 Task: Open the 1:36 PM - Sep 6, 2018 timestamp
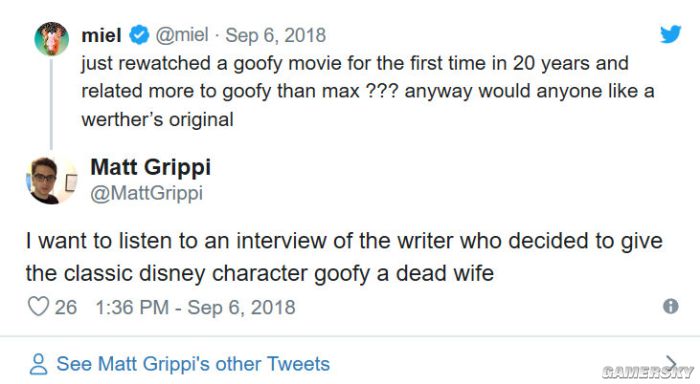click(x=195, y=307)
